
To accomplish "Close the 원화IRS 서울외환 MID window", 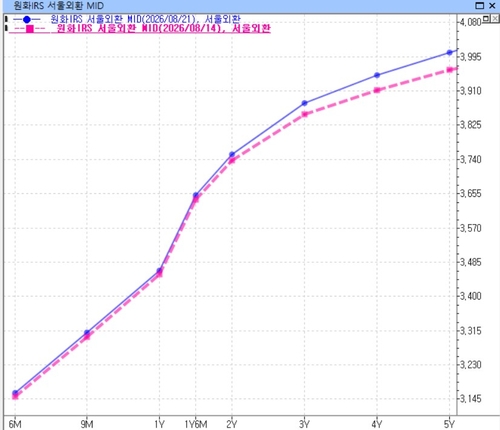I will coord(492,5).
